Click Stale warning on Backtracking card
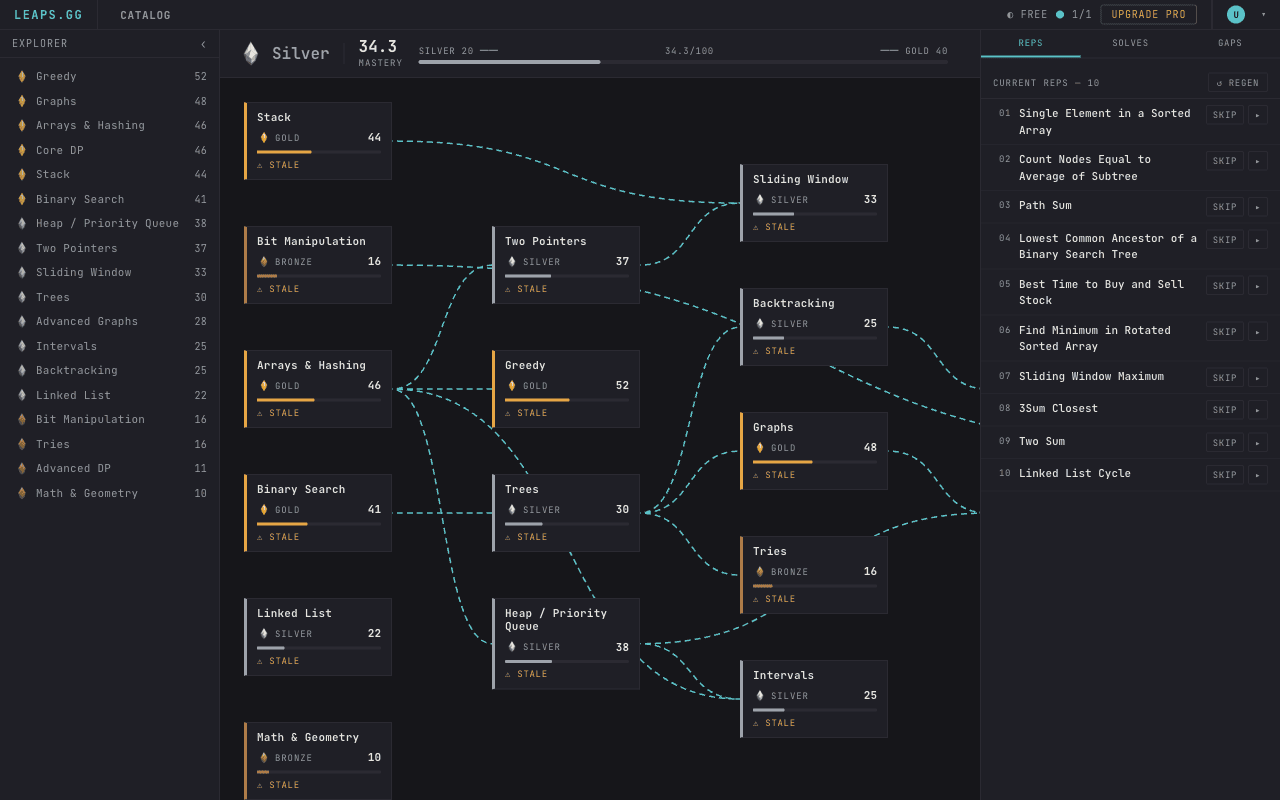1280x800 pixels. pos(774,351)
